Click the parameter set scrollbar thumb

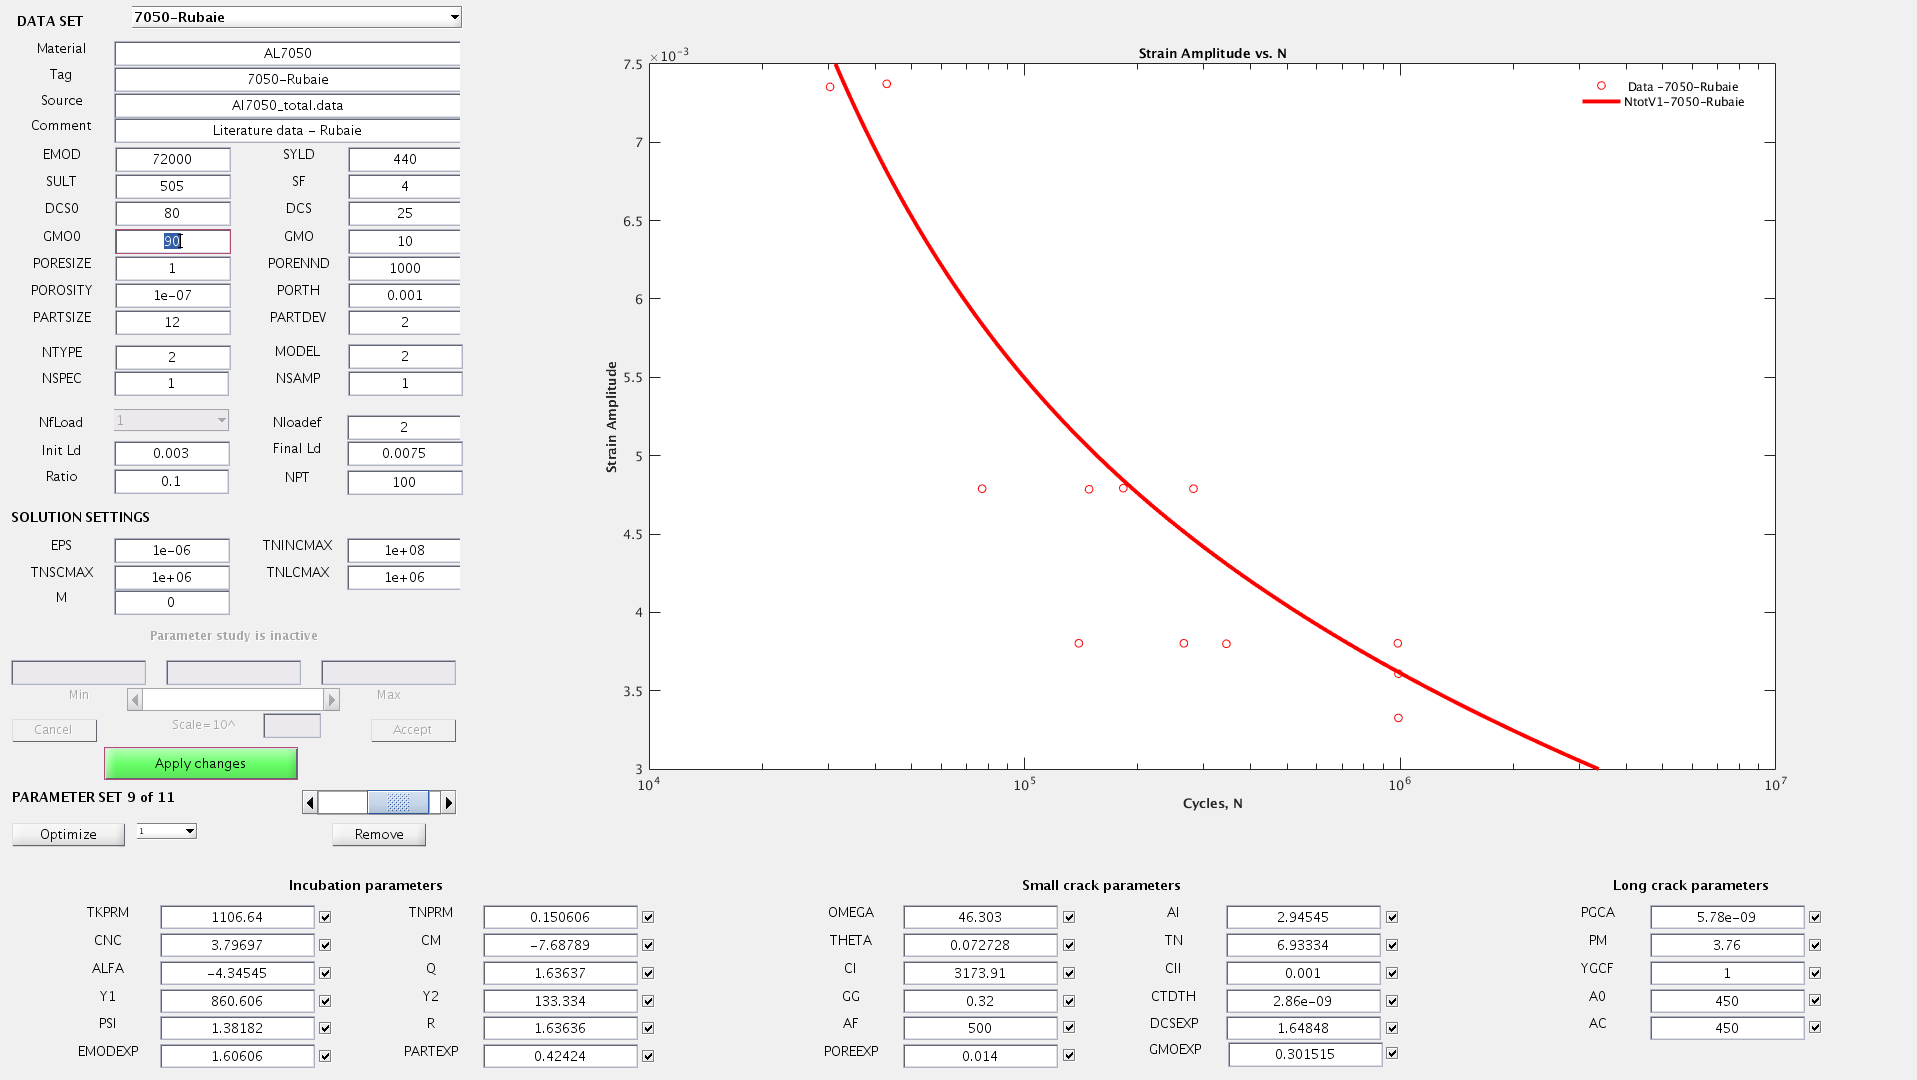point(398,802)
